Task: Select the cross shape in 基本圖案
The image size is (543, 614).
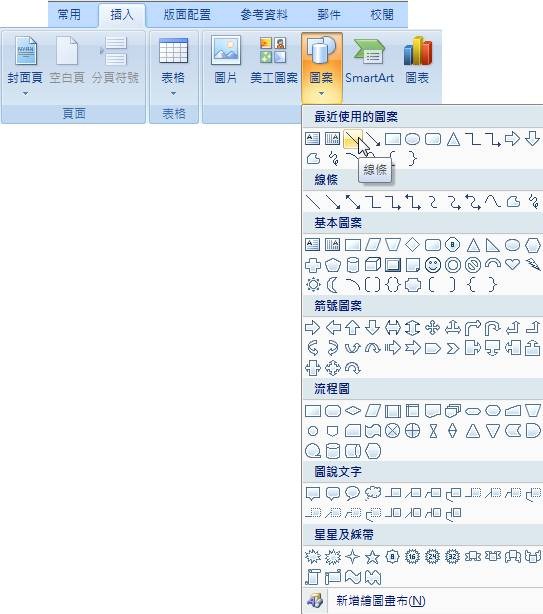Action: 313,265
